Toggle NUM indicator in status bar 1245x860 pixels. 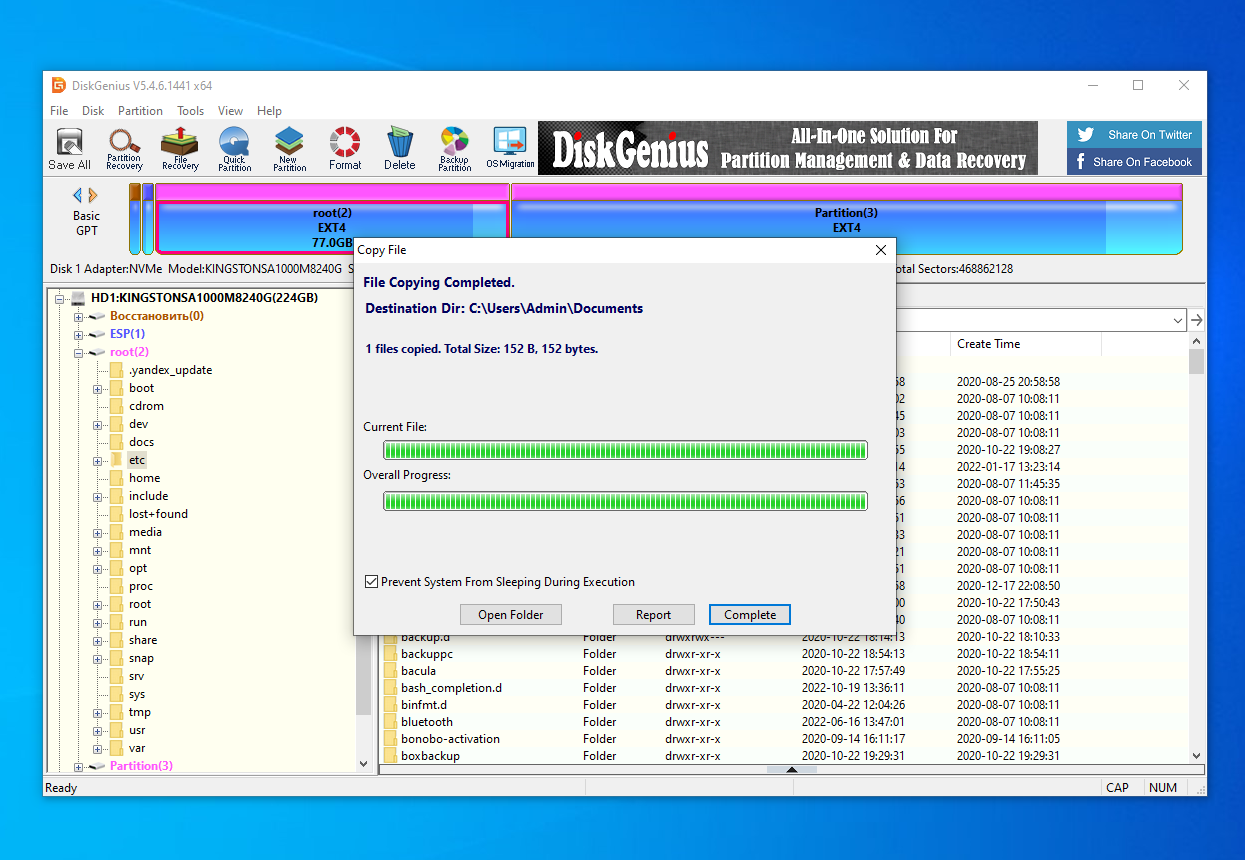1163,787
